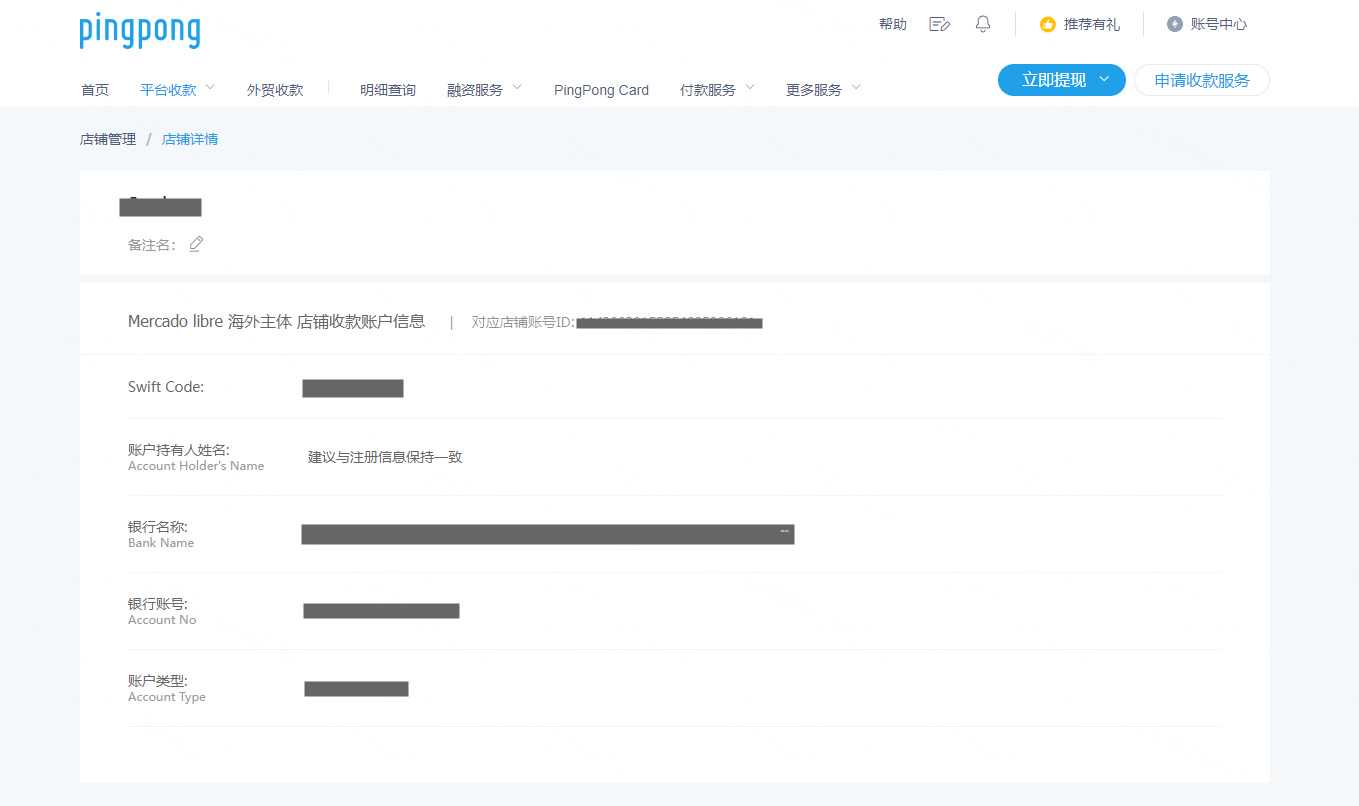The image size is (1359, 806).
Task: Open 融资服务 menu
Action: point(475,90)
